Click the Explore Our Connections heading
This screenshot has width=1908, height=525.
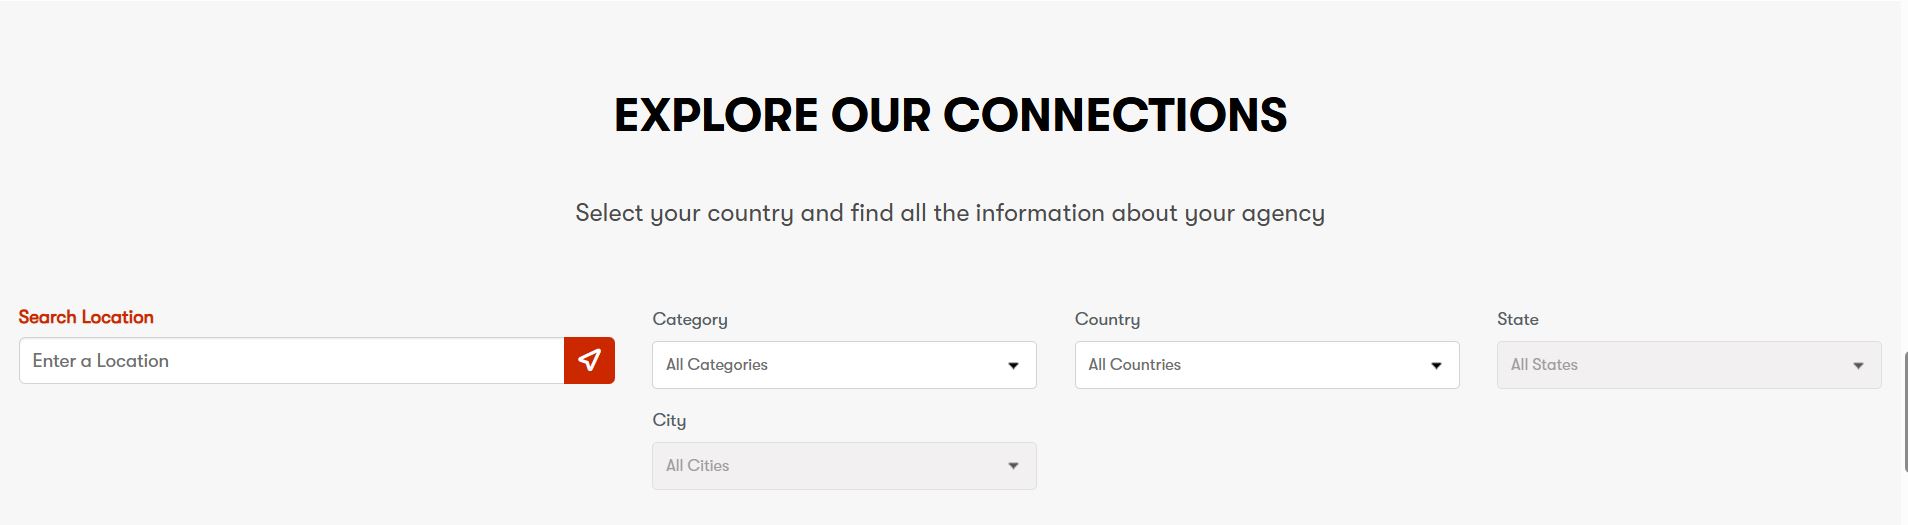[x=950, y=115]
